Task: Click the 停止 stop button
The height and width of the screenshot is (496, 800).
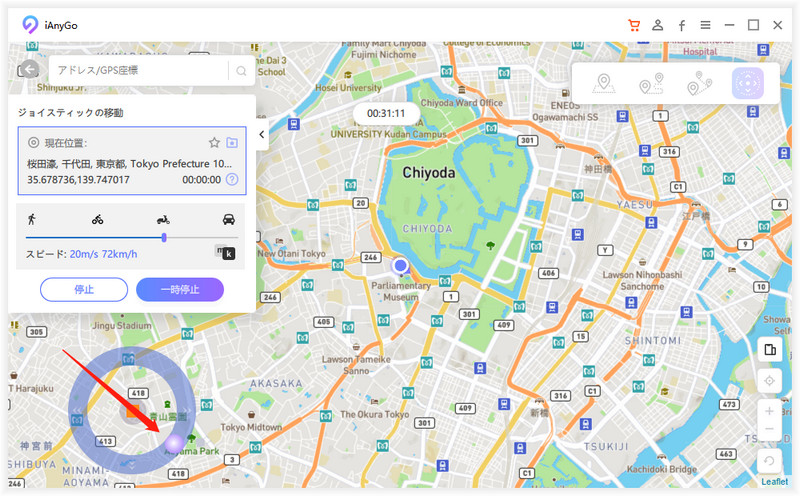Action: [84, 289]
